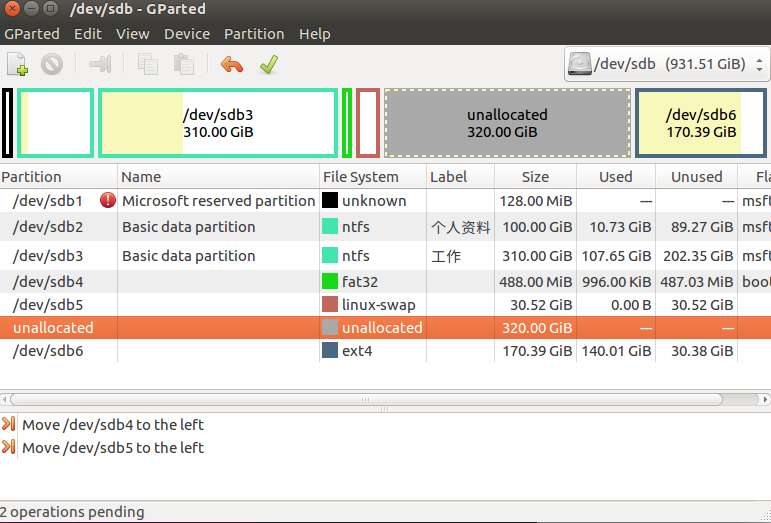Click the Microsoft reserved partition name
Screen dimensions: 771x523
218,201
